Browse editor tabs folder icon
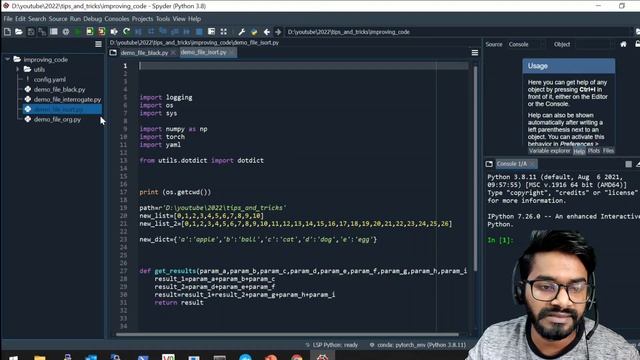 tap(113, 53)
